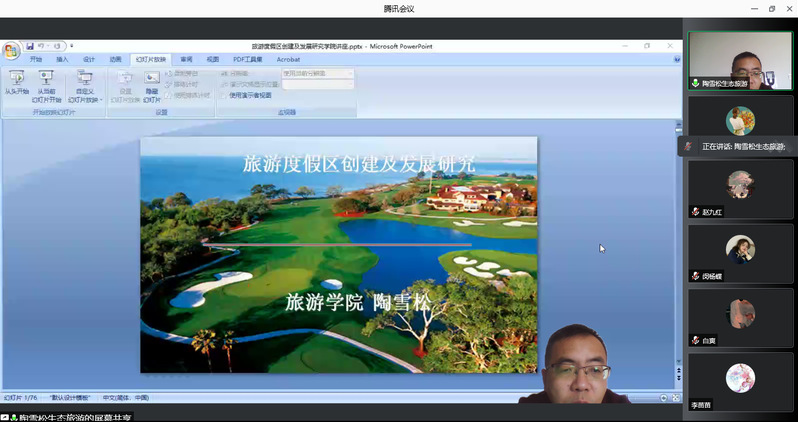Open the Show Presentation On (显示位置) combo box
The image size is (798, 422).
[x=318, y=85]
